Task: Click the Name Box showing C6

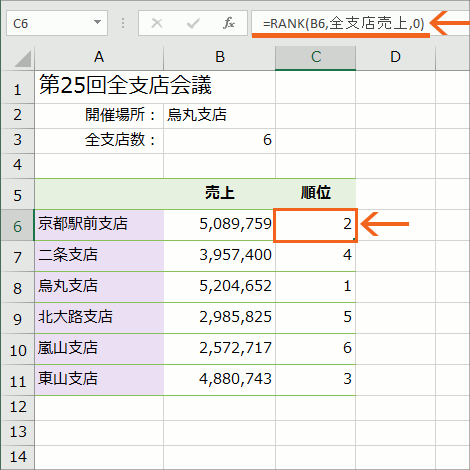Action: pyautogui.click(x=57, y=23)
